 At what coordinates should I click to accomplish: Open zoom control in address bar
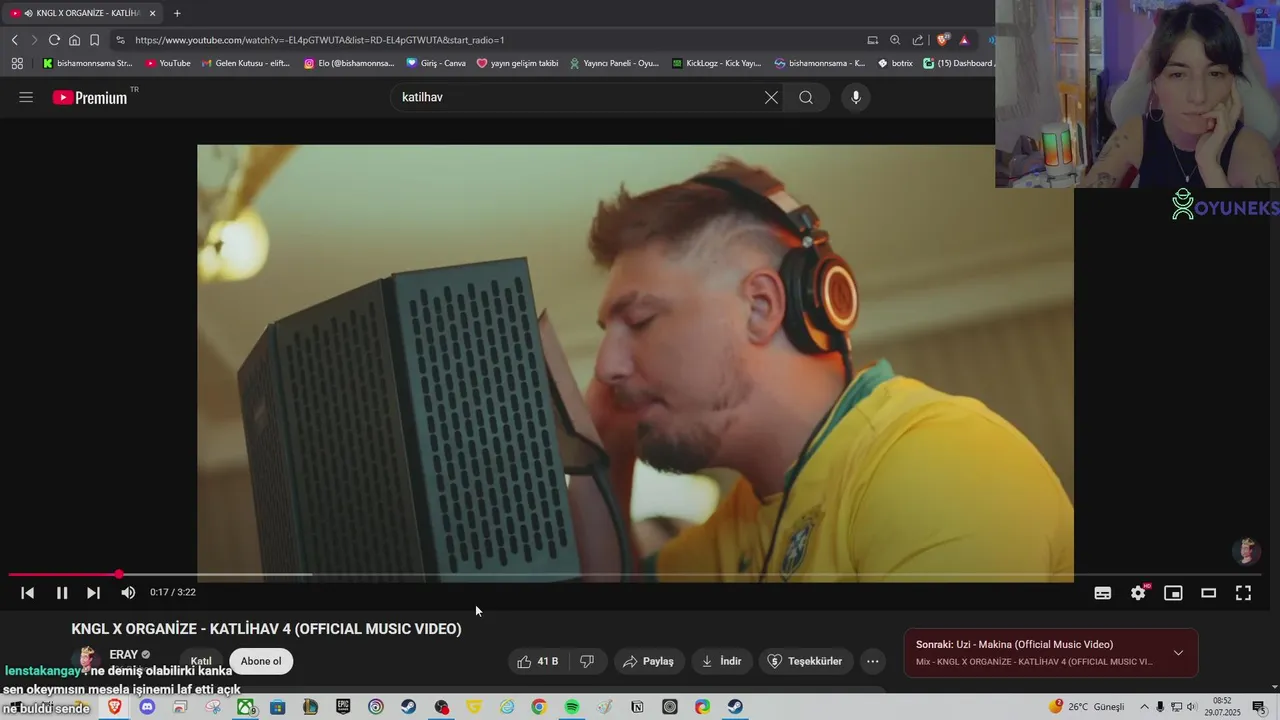895,40
